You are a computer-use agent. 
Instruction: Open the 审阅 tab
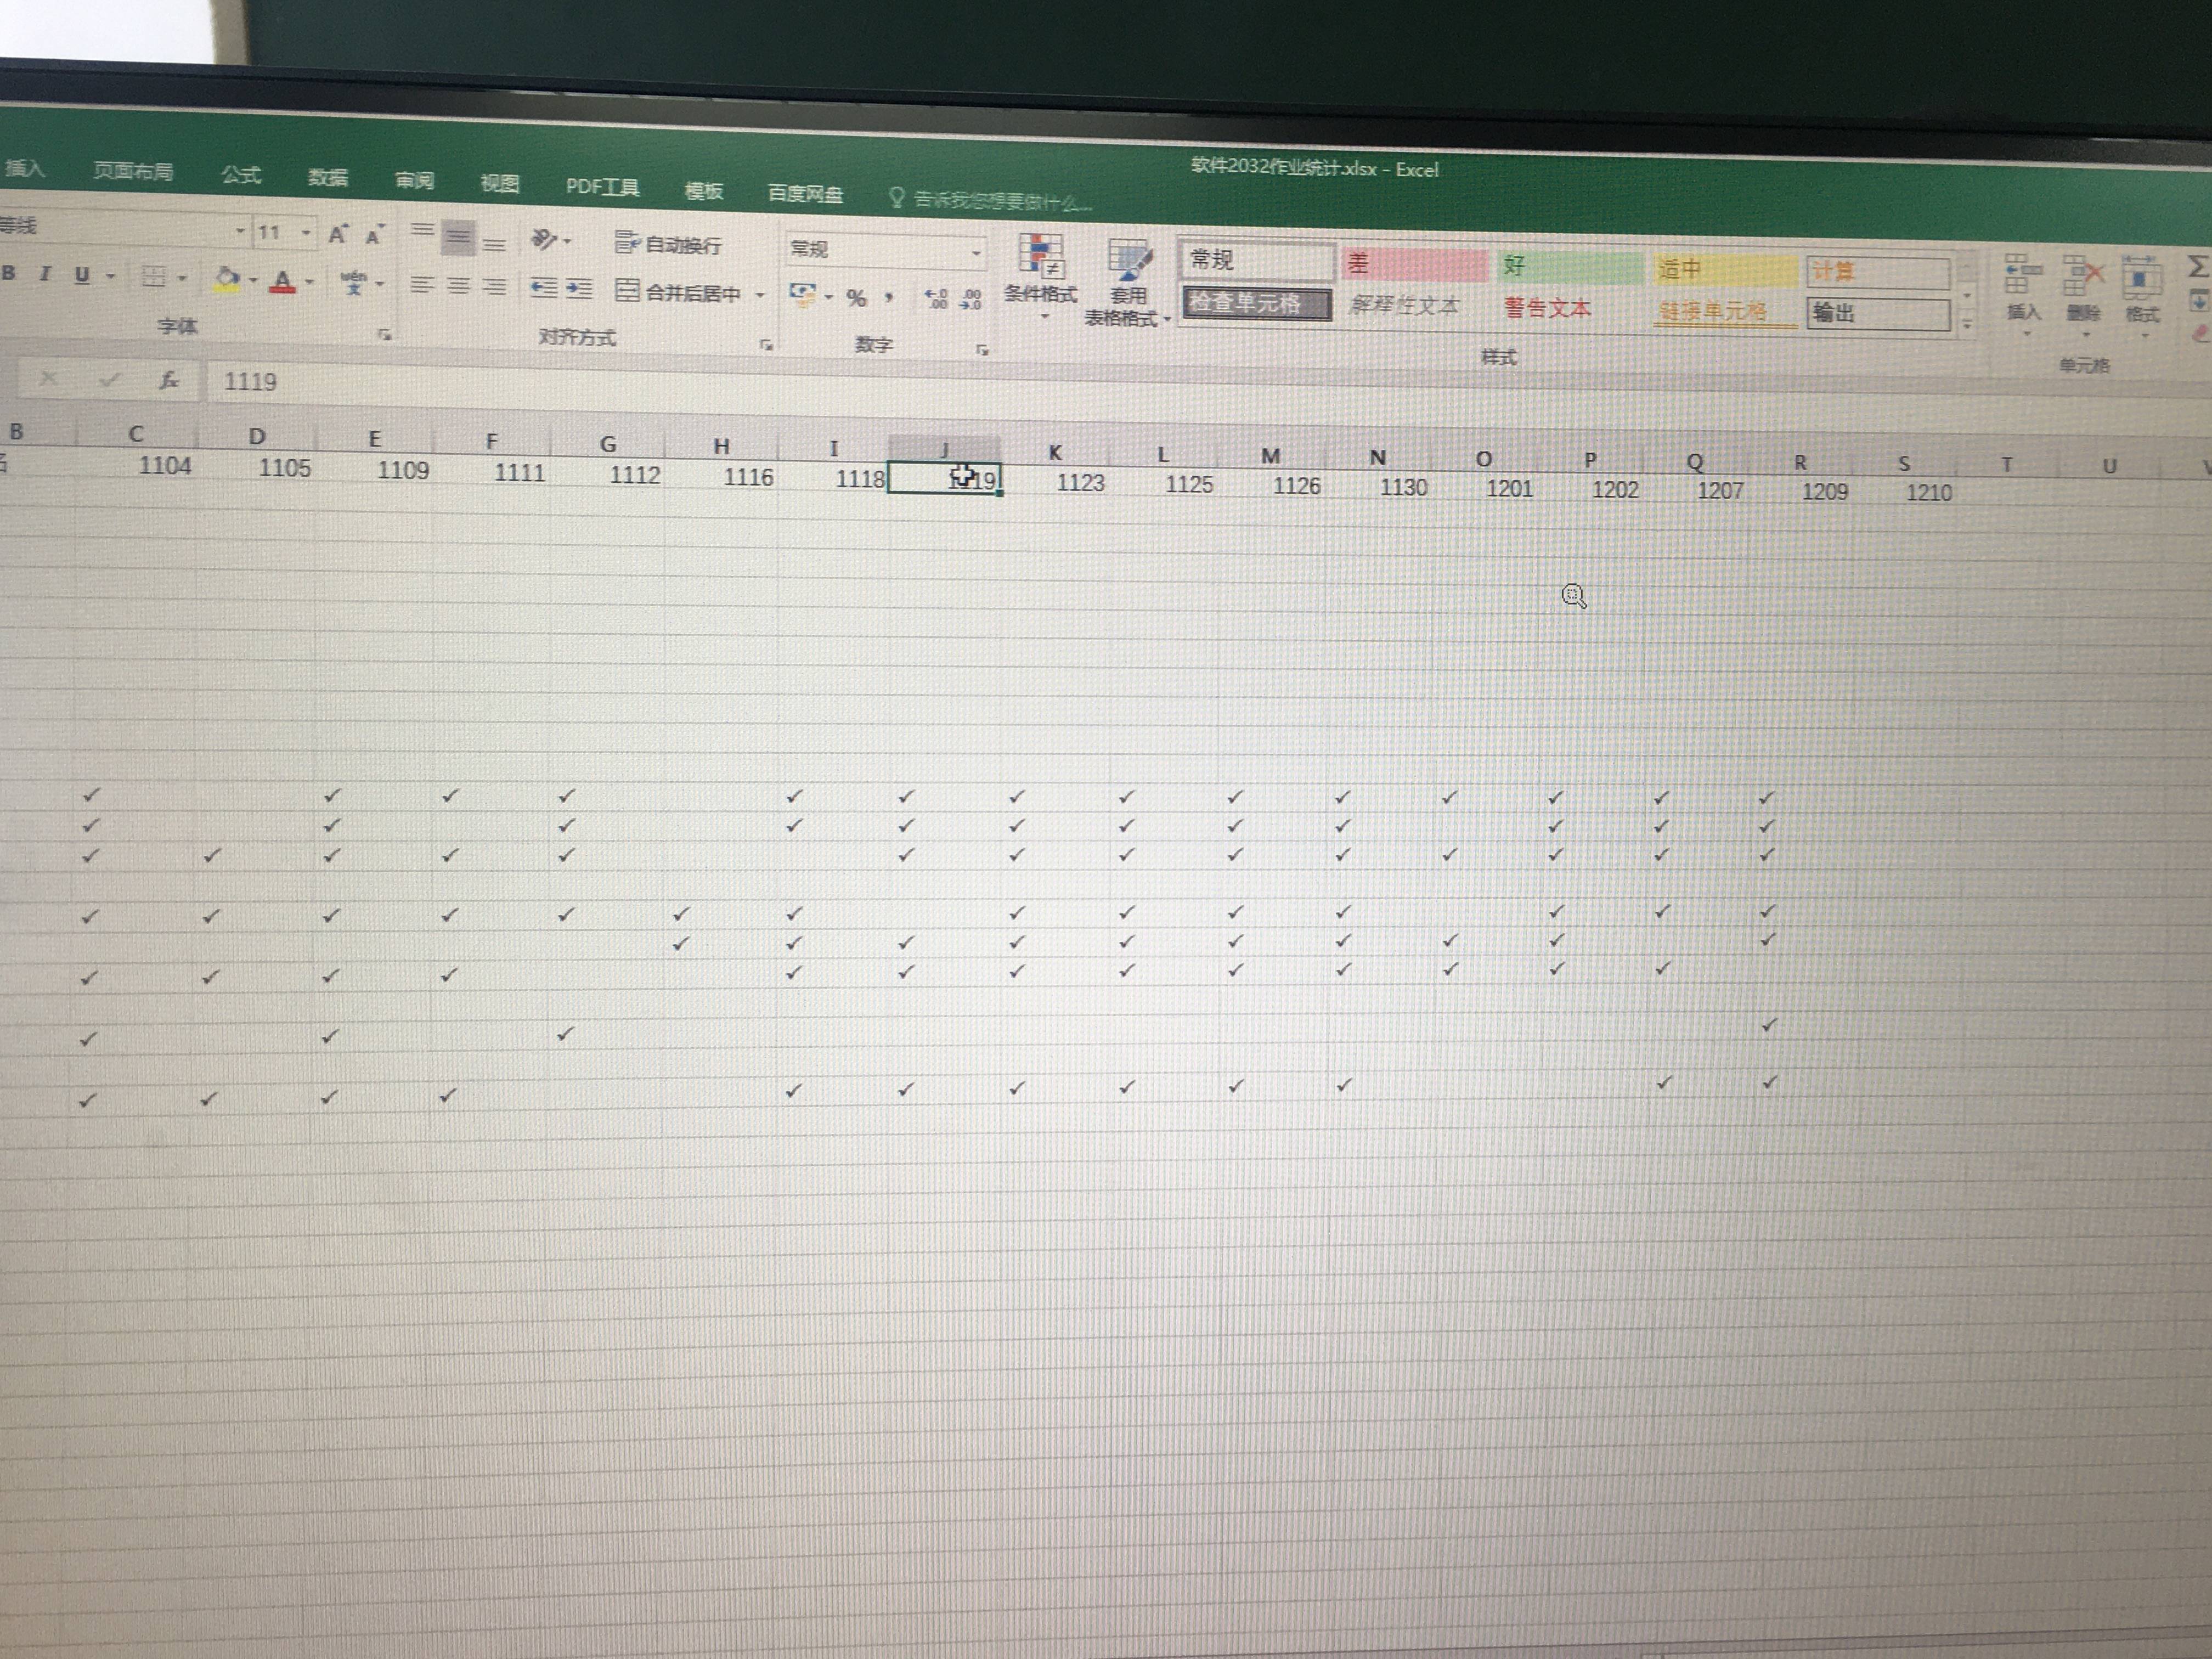pyautogui.click(x=415, y=180)
